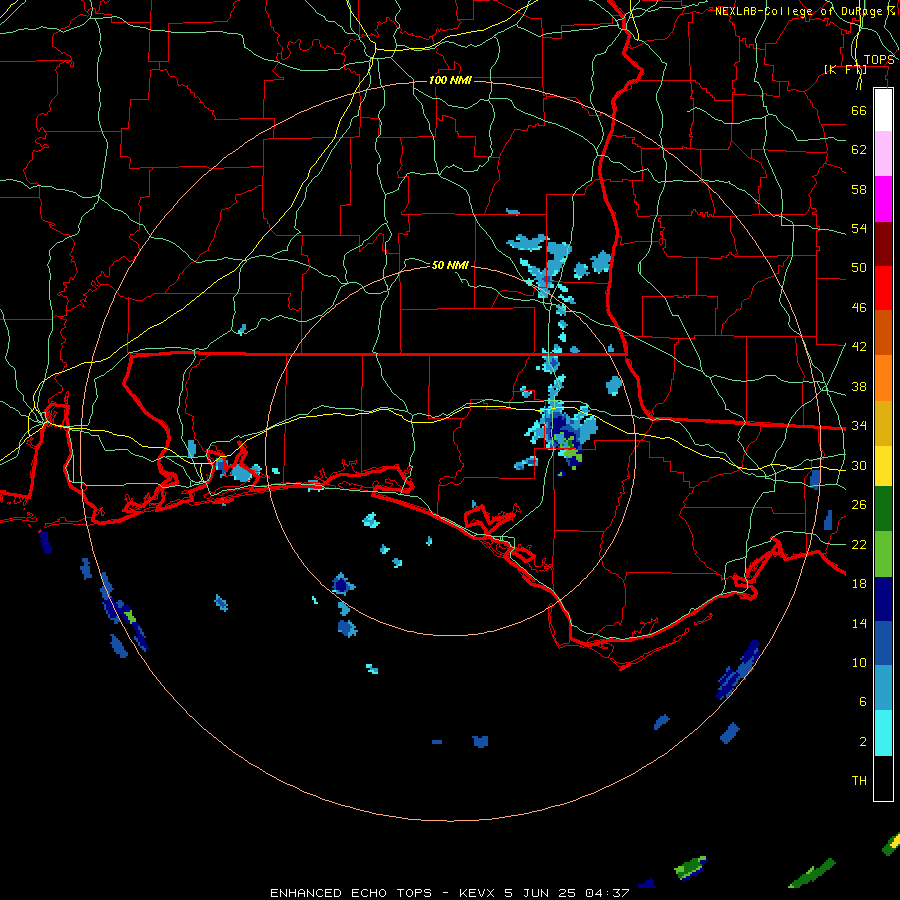Click the legend value 10
Image resolution: width=900 pixels, height=900 pixels.
click(859, 662)
